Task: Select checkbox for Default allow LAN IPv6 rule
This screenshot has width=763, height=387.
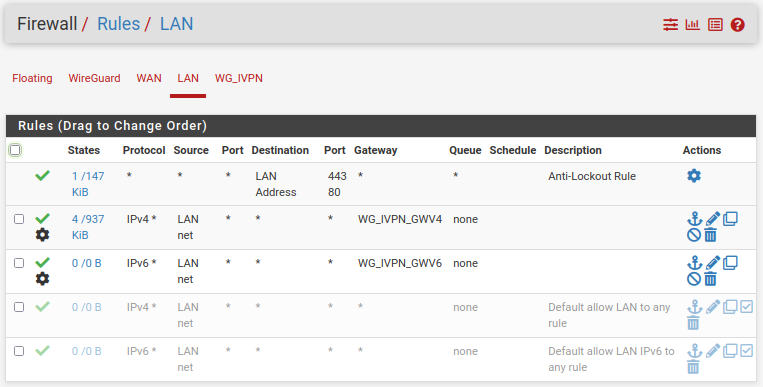Action: [19, 351]
